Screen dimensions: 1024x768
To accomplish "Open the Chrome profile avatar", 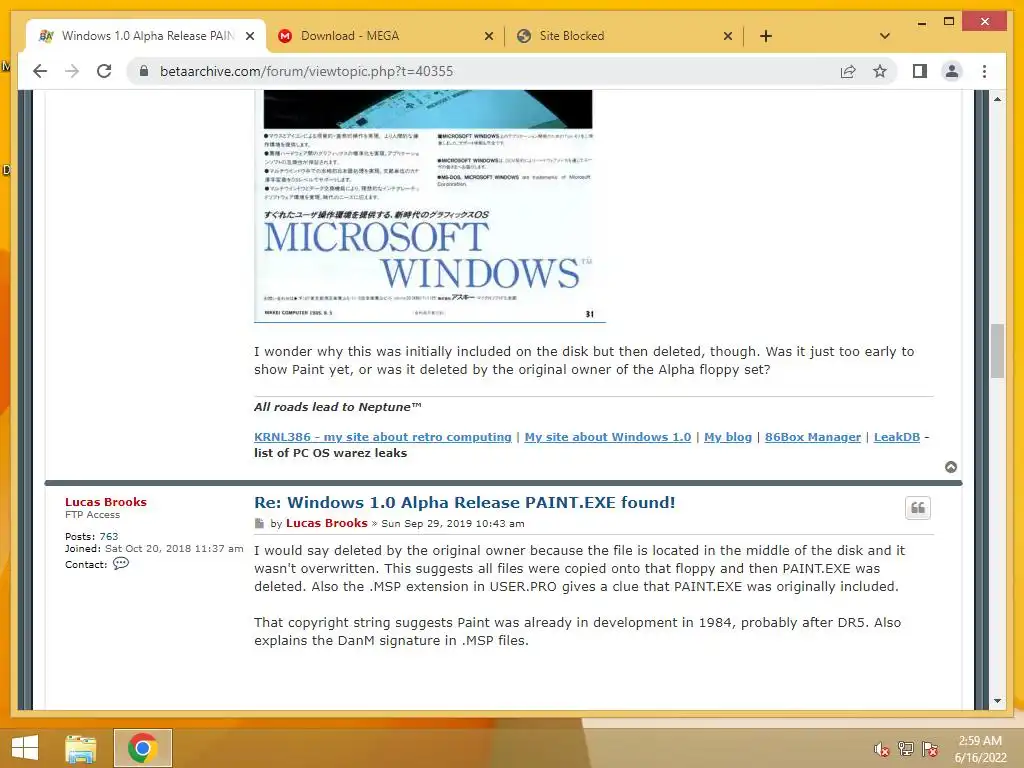I will [952, 71].
